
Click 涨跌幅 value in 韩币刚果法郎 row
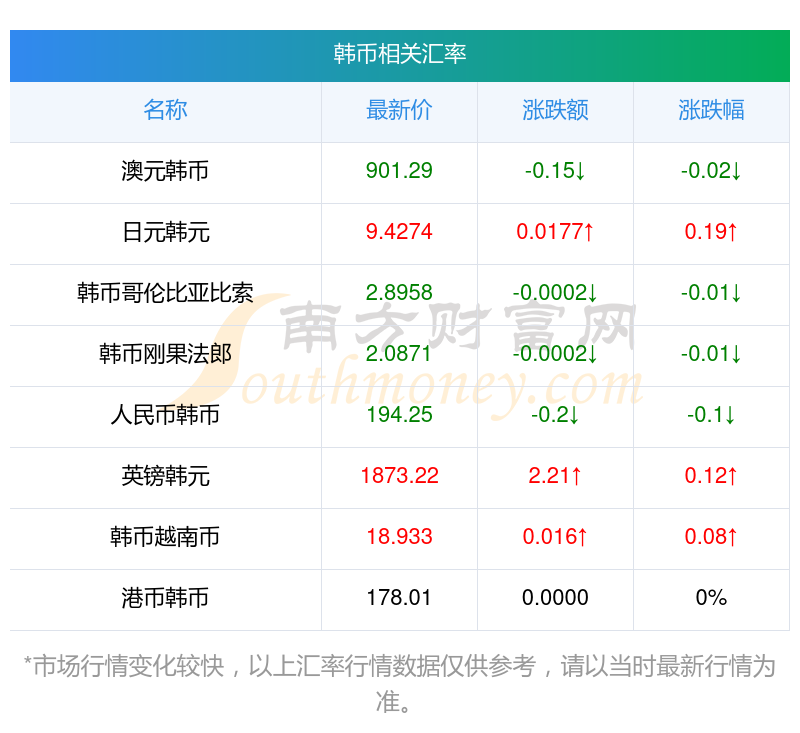(711, 354)
